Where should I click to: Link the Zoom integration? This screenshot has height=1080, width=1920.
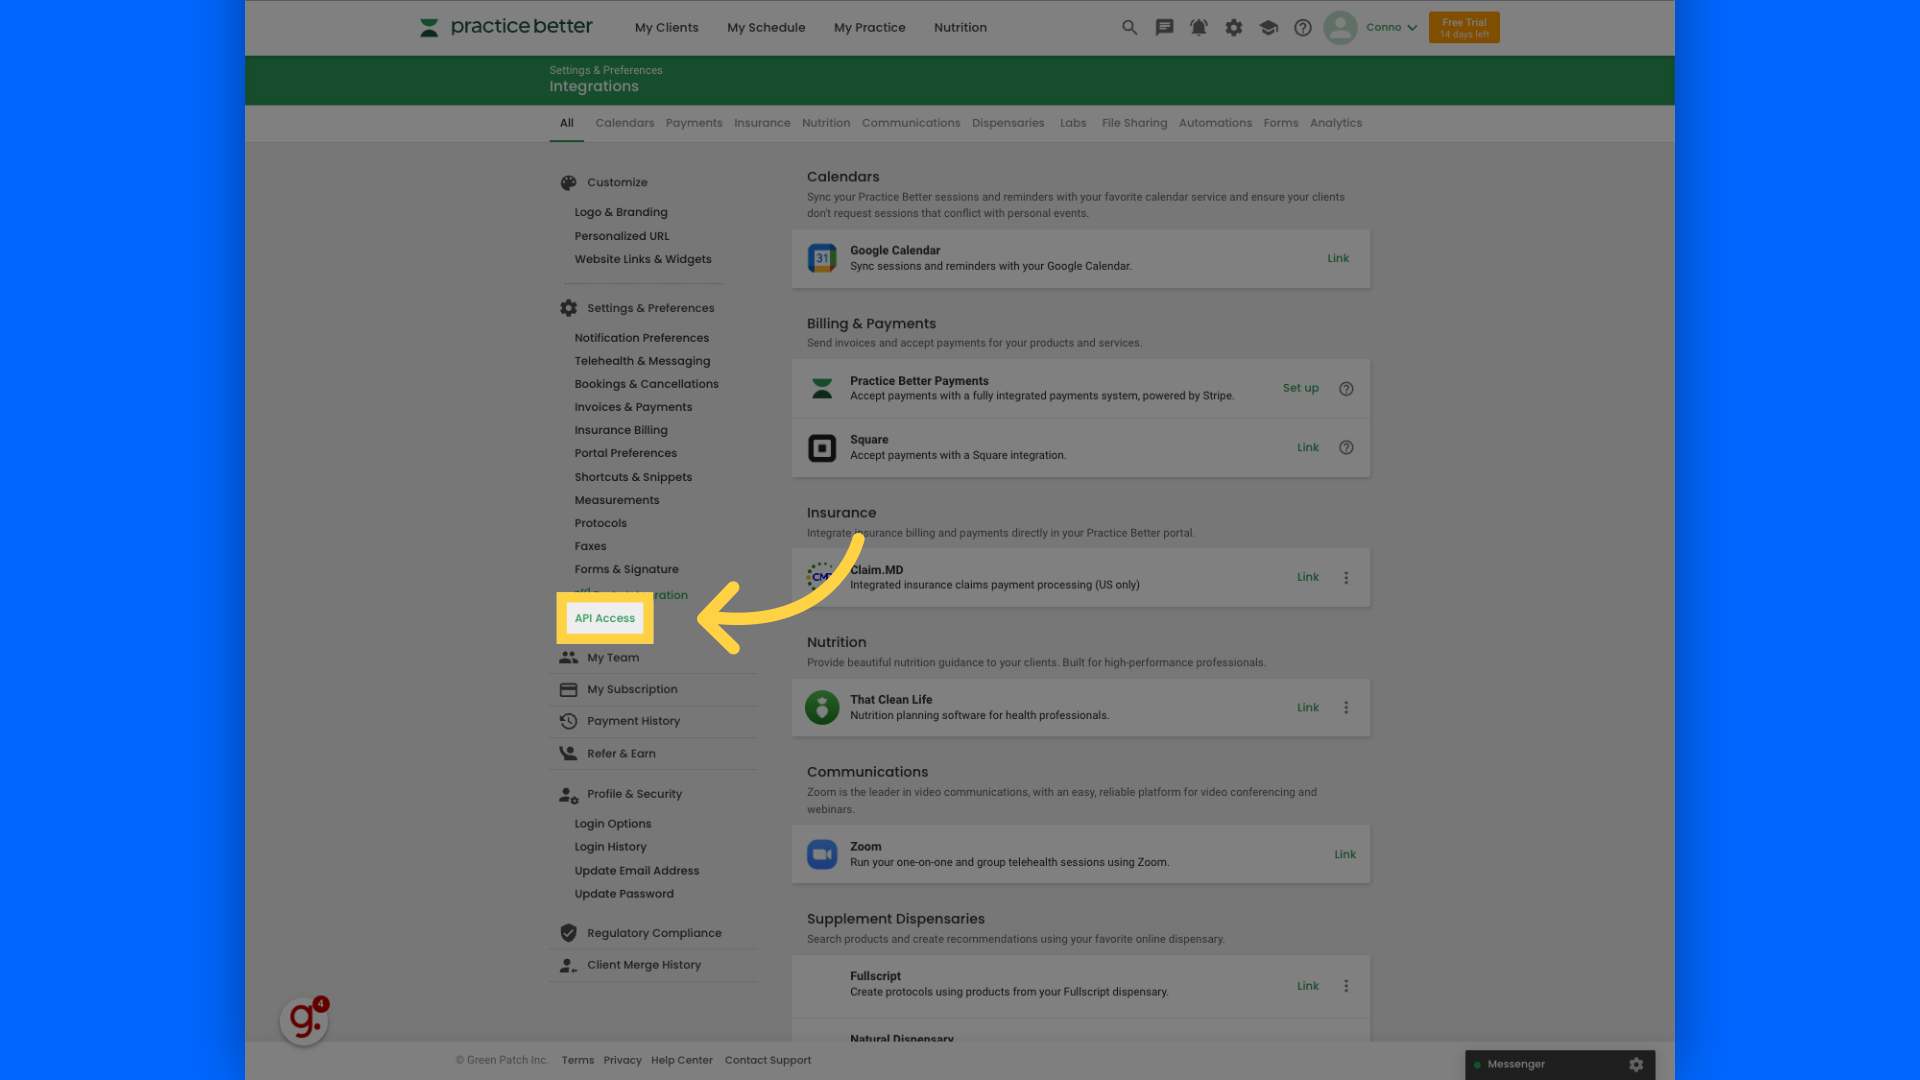[1344, 854]
